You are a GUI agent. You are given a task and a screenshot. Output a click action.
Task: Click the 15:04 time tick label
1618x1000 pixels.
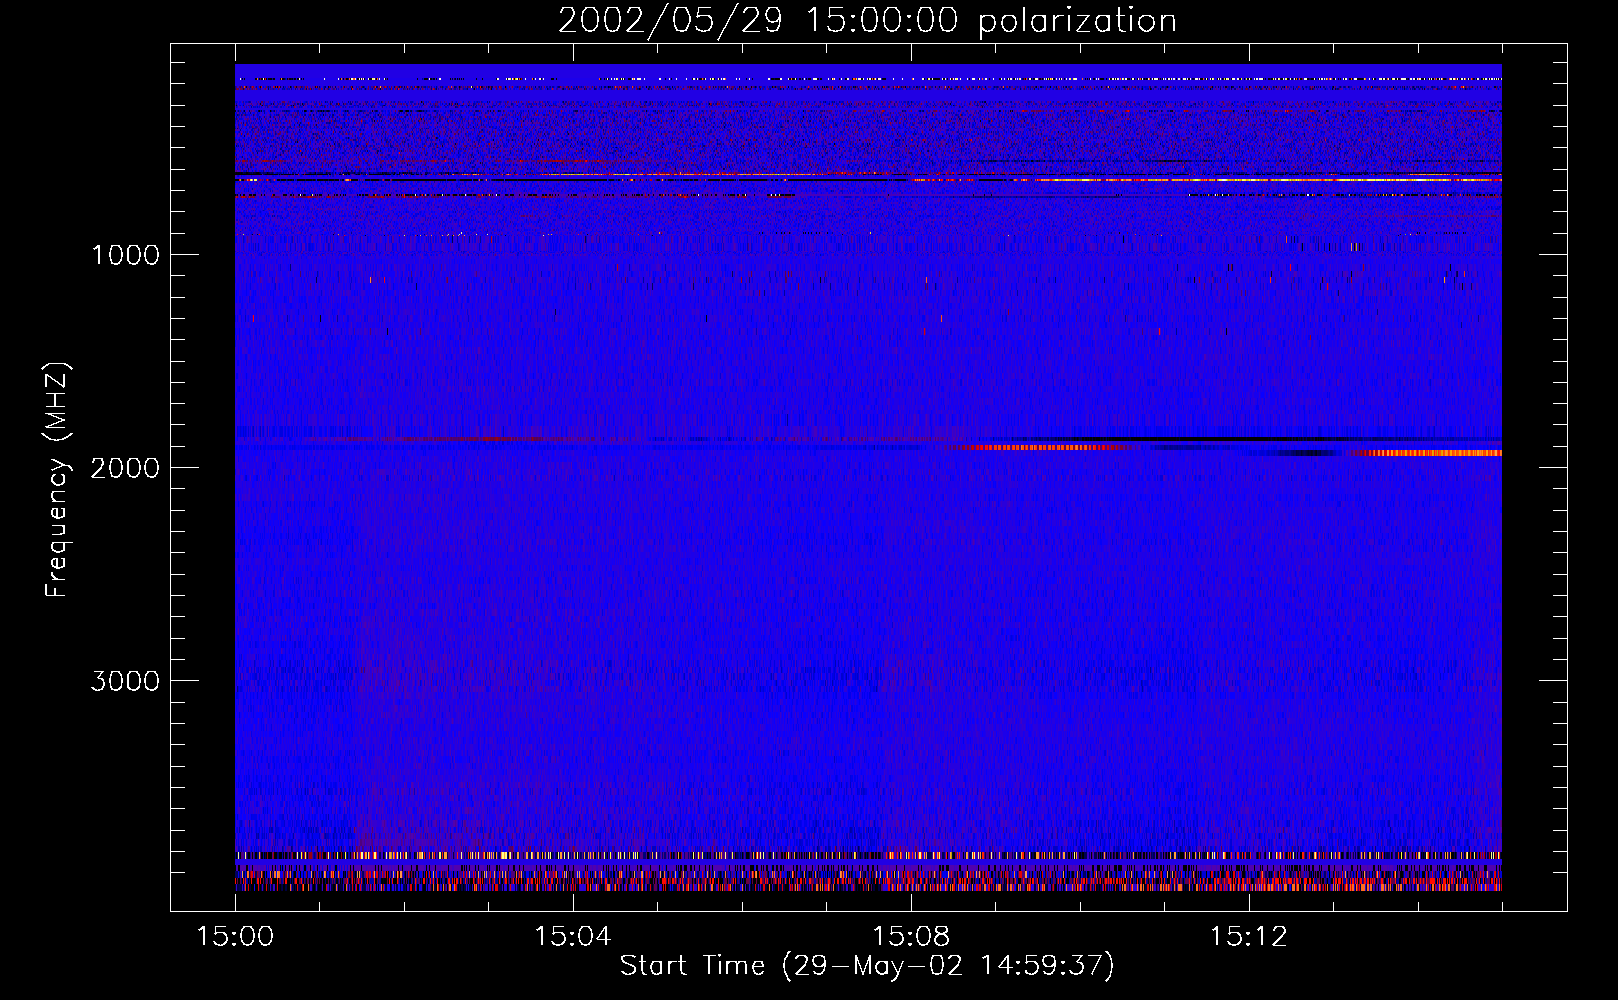(x=573, y=937)
